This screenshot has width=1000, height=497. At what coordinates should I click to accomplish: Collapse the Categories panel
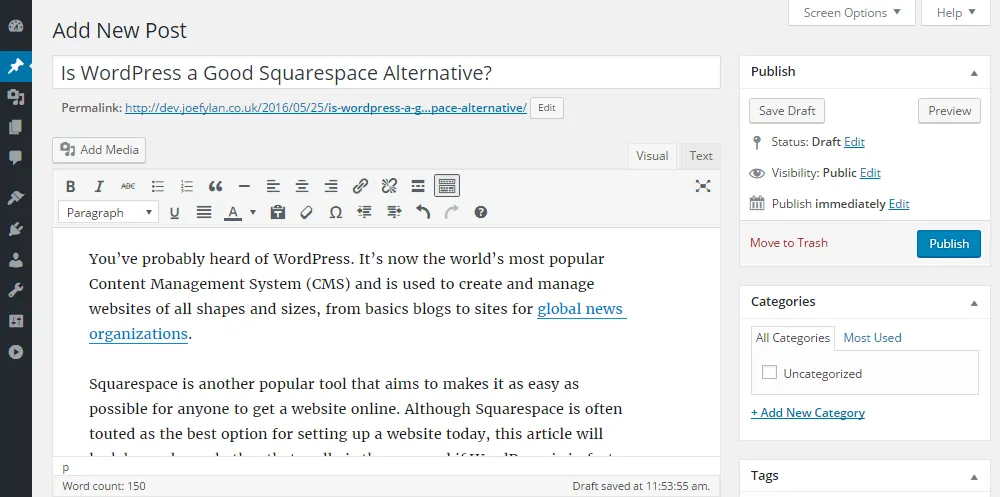(974, 304)
